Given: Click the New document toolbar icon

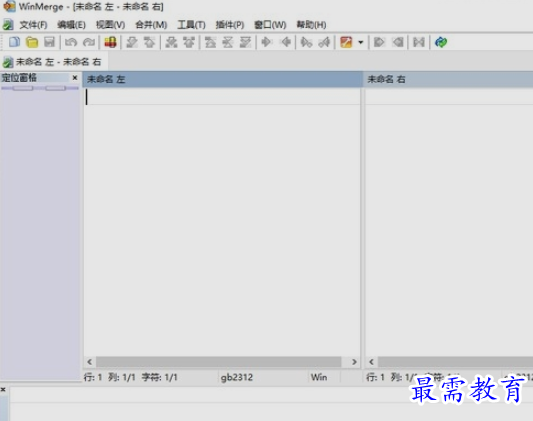Looking at the screenshot, I should point(14,42).
